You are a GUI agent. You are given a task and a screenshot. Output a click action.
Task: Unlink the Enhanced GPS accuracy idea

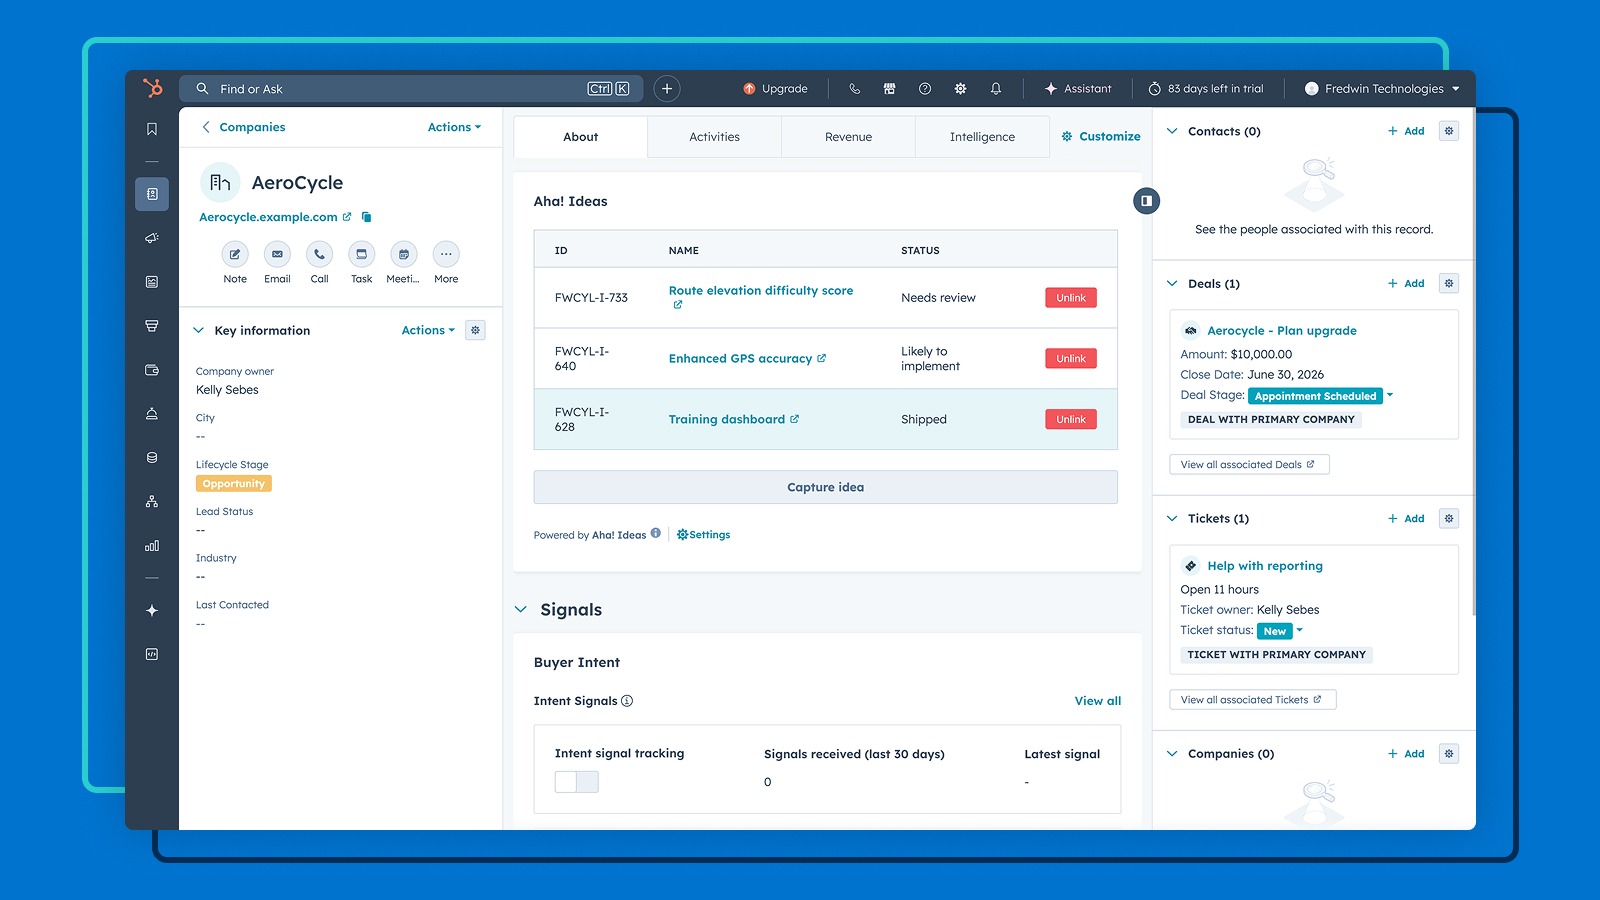coord(1071,359)
